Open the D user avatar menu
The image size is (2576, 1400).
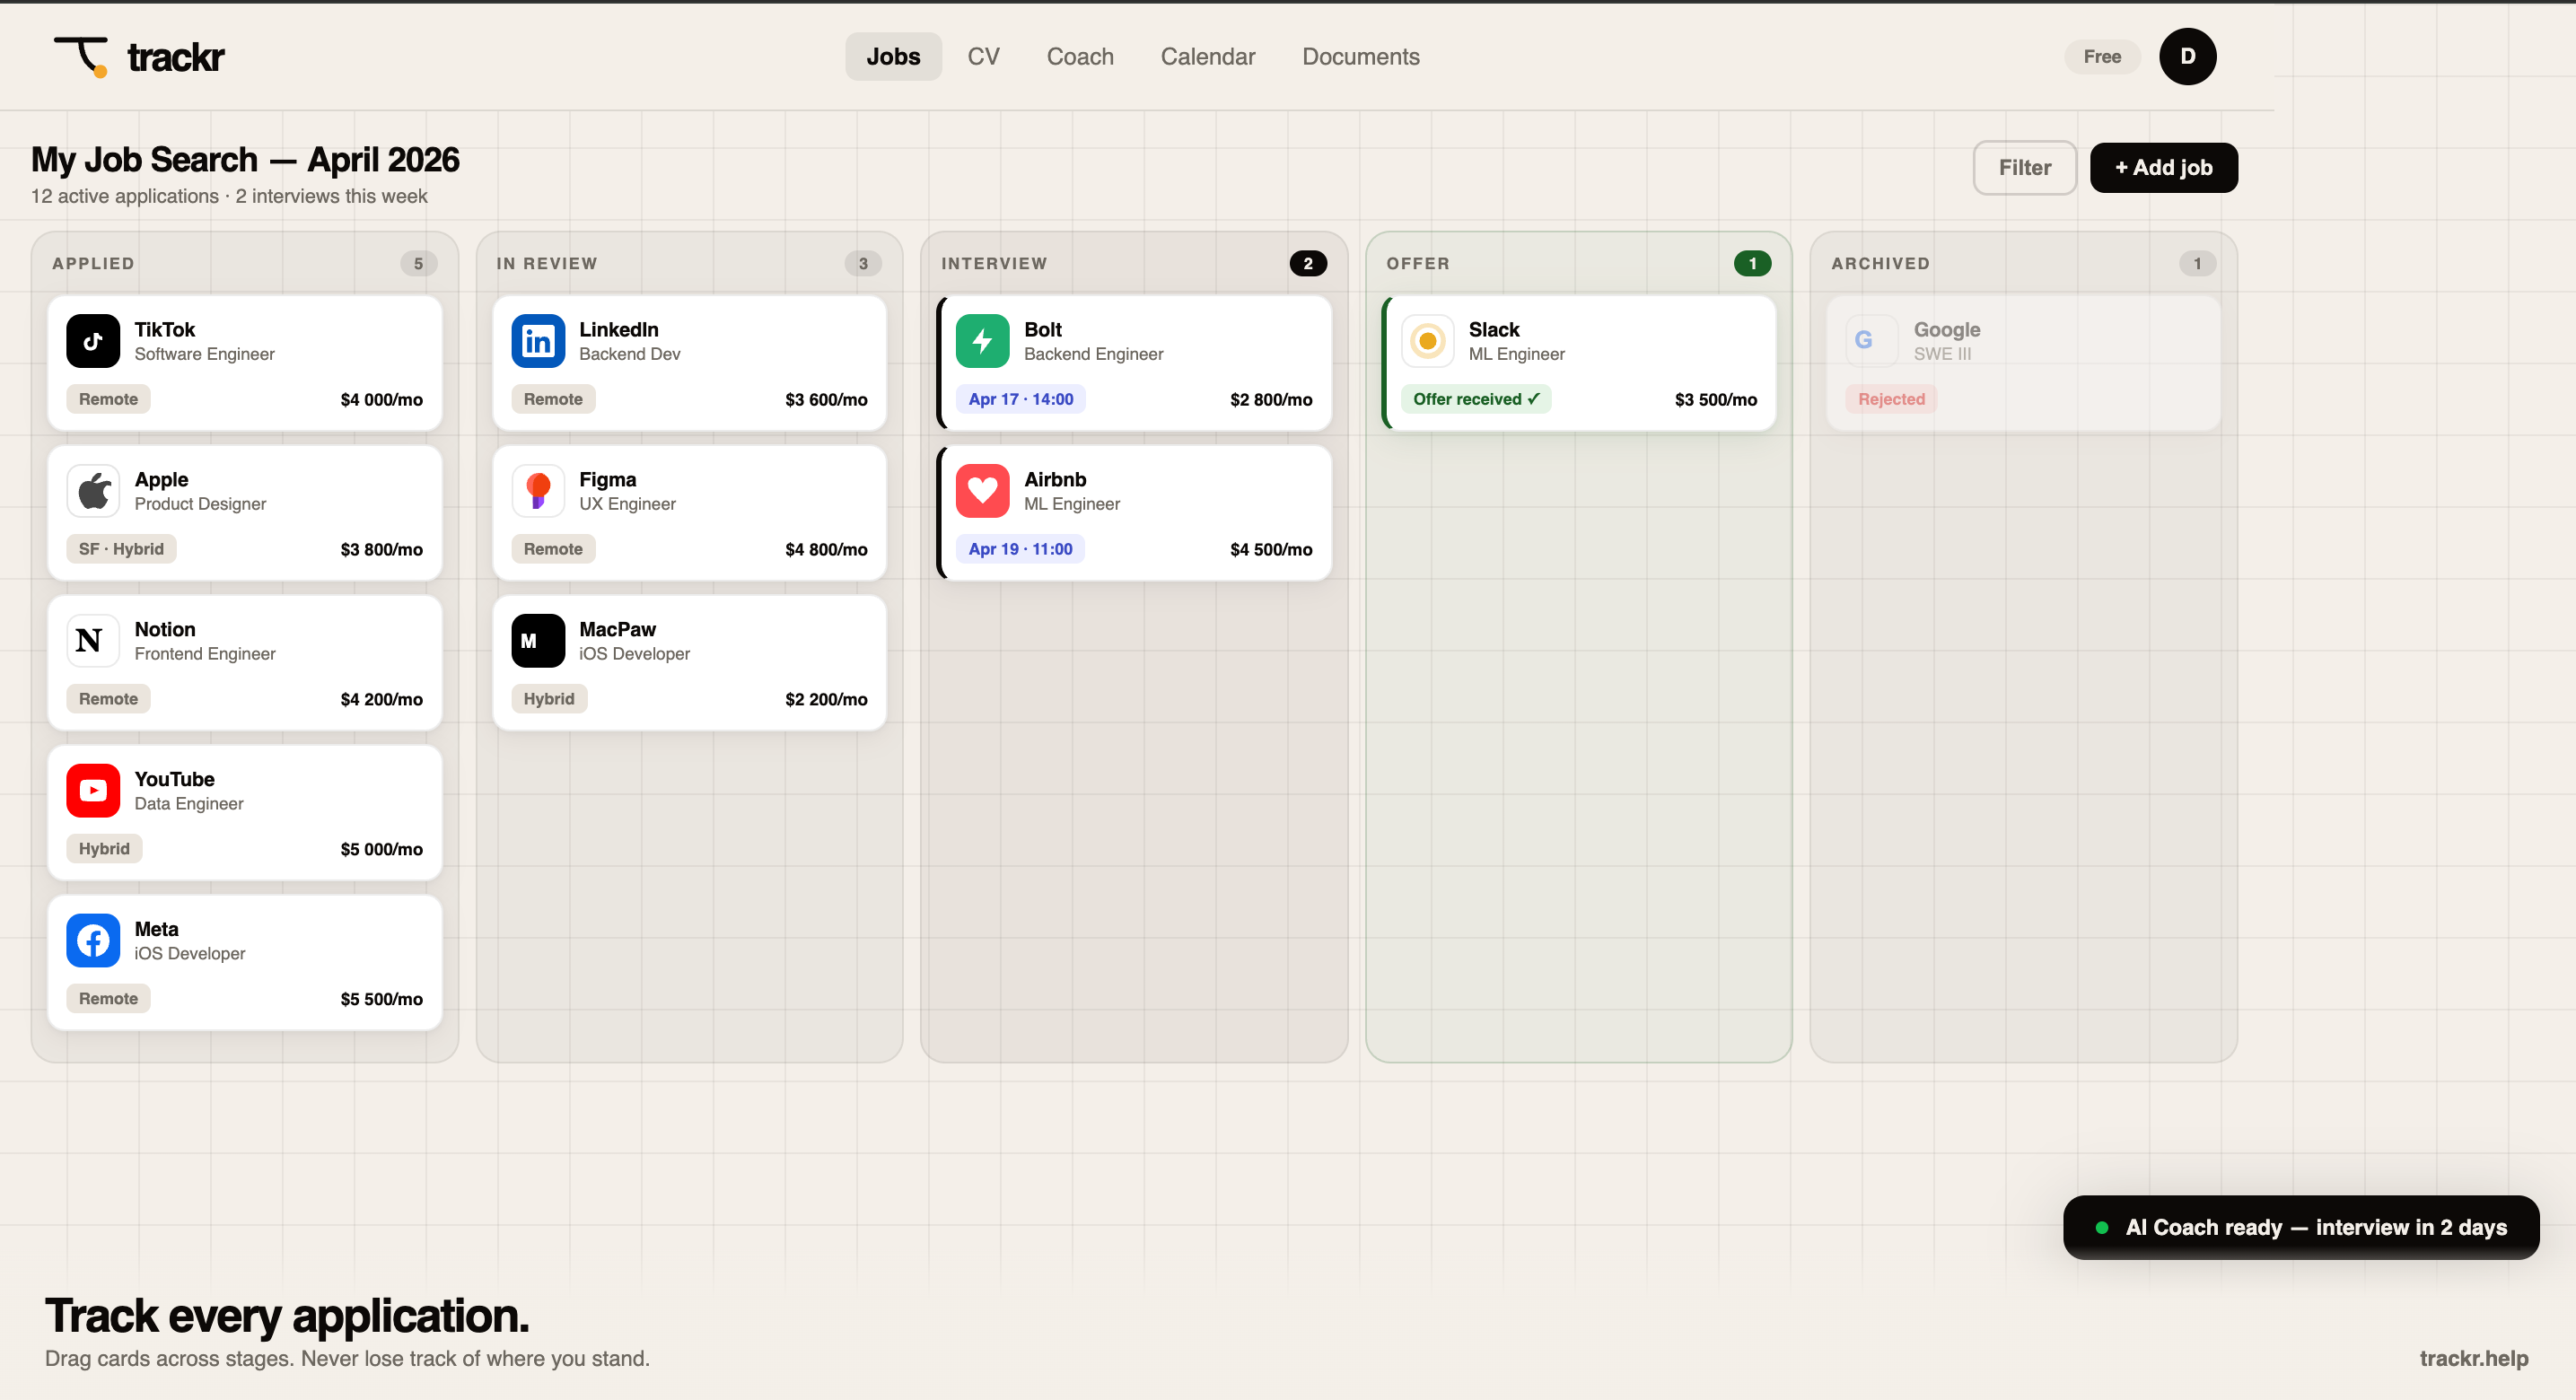2187,57
